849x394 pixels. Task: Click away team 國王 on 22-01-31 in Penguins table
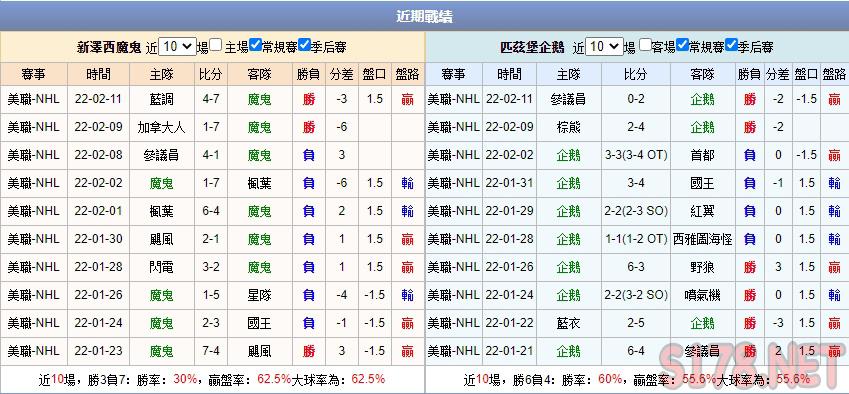tap(703, 183)
